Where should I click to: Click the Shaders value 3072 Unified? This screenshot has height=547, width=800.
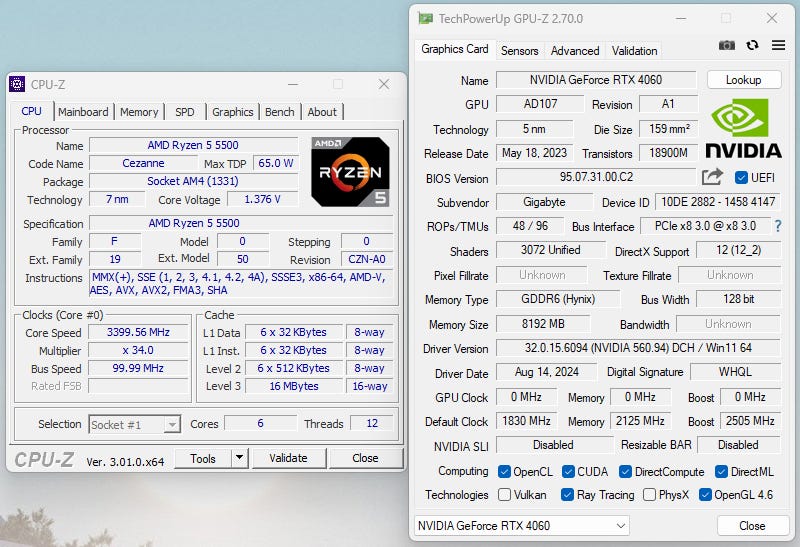[x=551, y=250]
